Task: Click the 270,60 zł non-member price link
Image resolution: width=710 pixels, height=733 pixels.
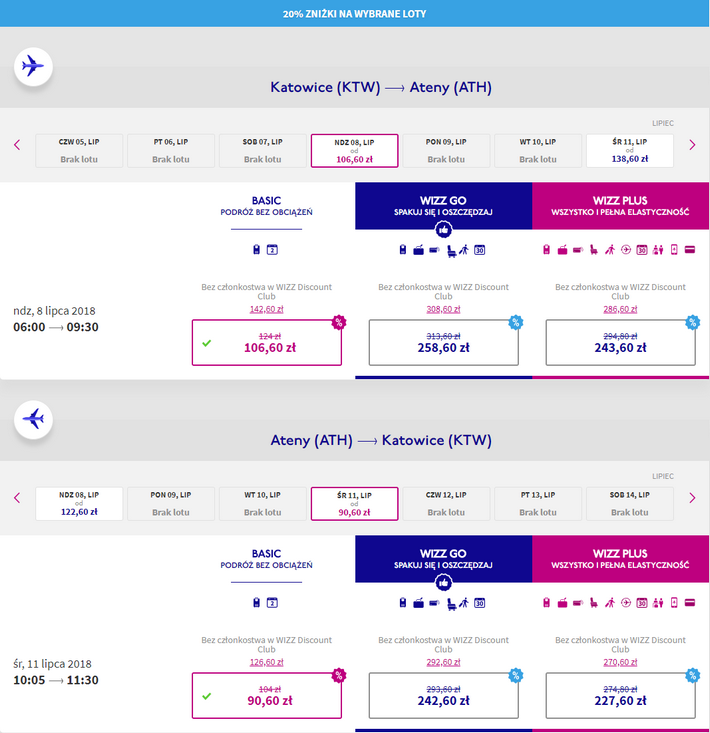Action: click(x=620, y=662)
